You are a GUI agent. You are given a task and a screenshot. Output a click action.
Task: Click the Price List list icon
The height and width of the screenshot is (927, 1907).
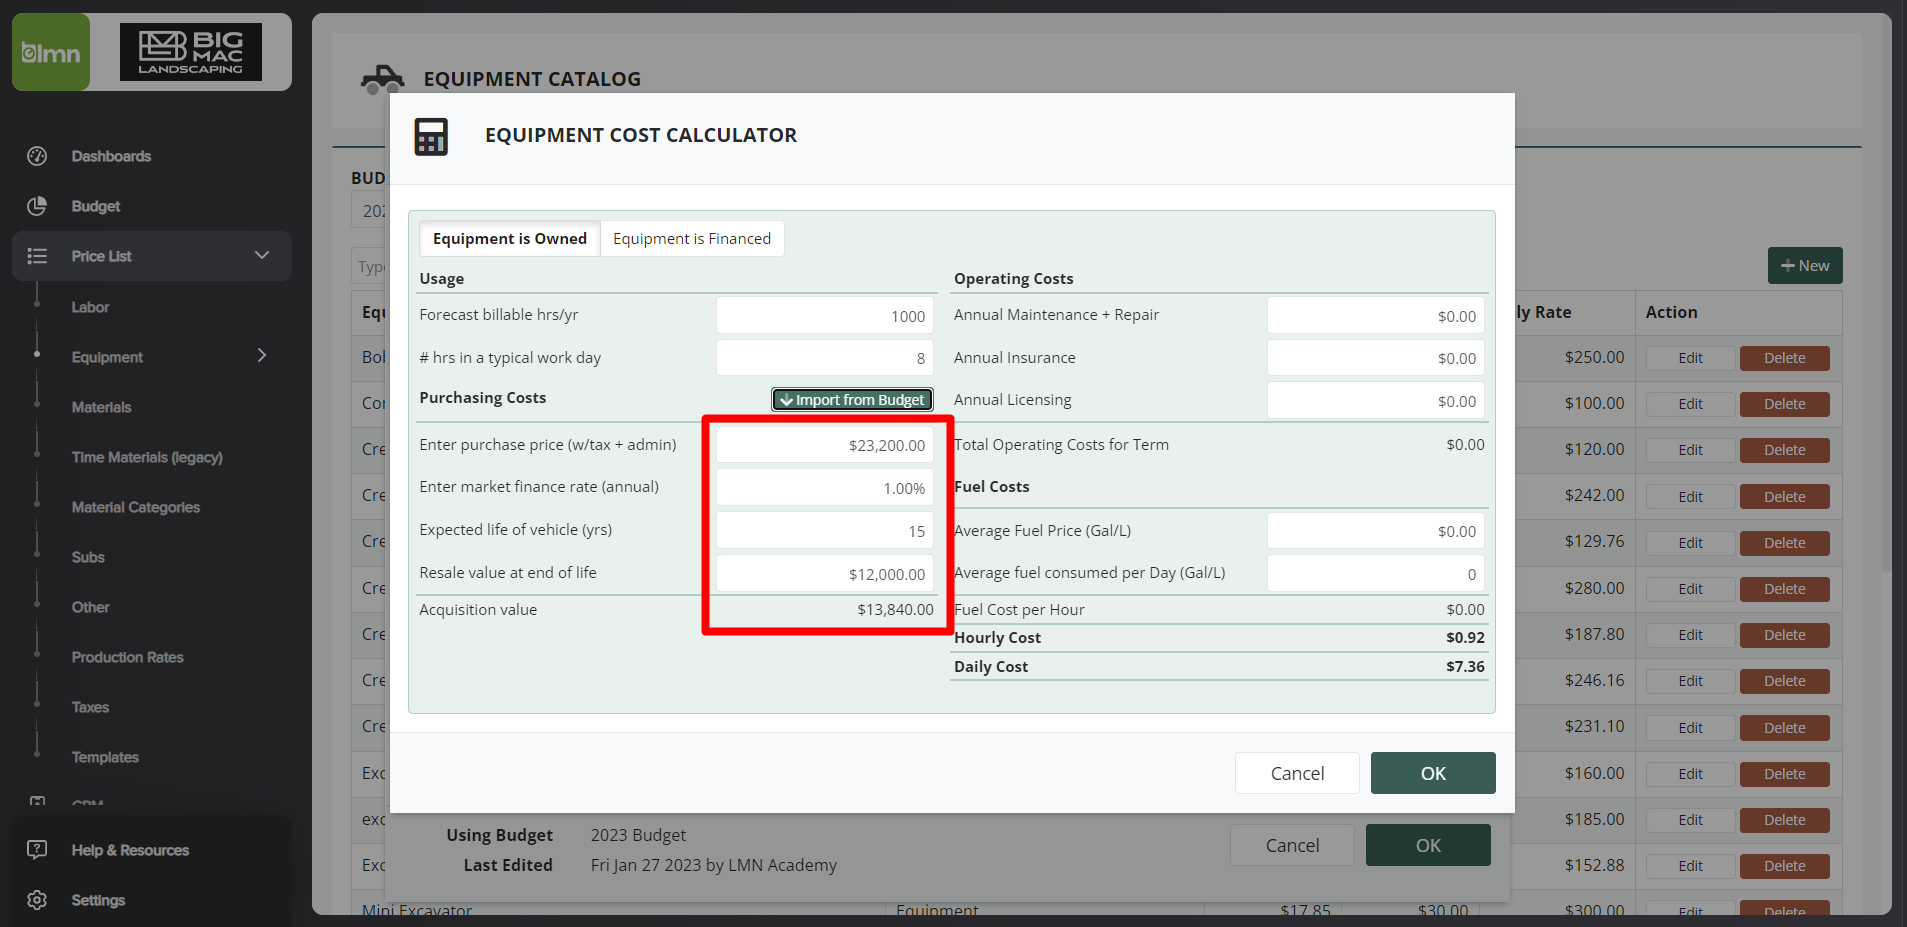pyautogui.click(x=37, y=256)
